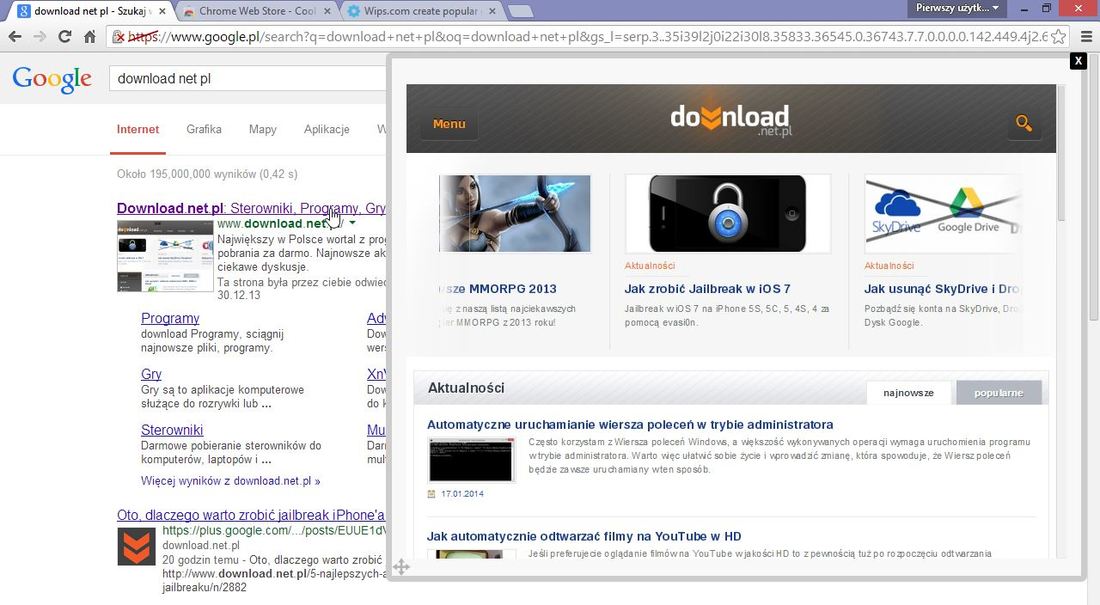The width and height of the screenshot is (1100, 605).
Task: Open the Sterowniki sitelink
Action: [172, 430]
